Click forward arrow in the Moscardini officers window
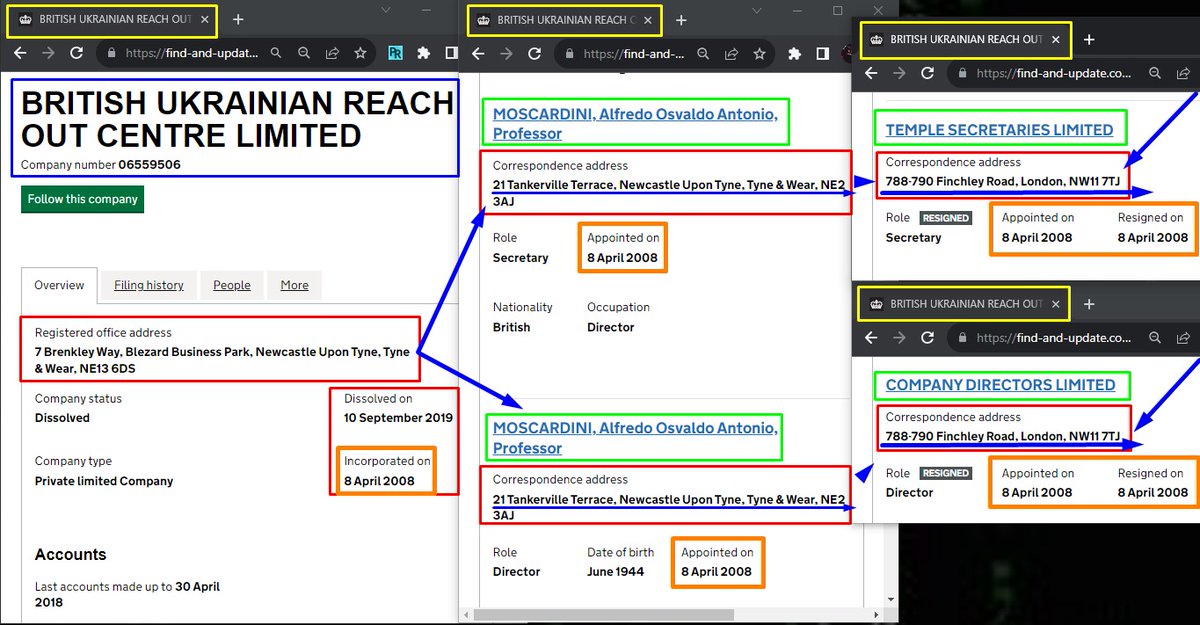The height and width of the screenshot is (625, 1200). click(506, 54)
